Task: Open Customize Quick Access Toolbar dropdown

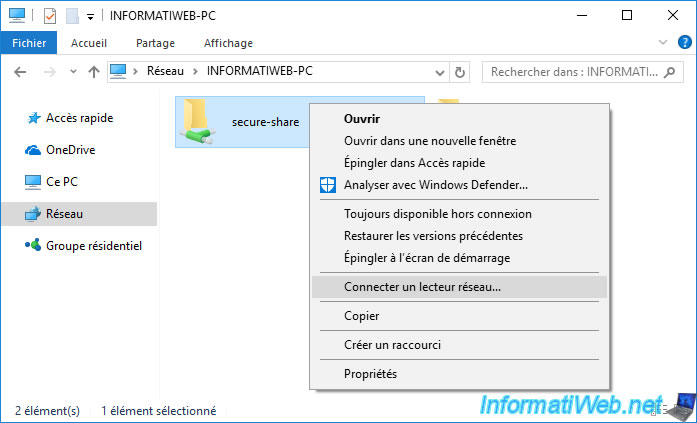Action: pos(90,17)
